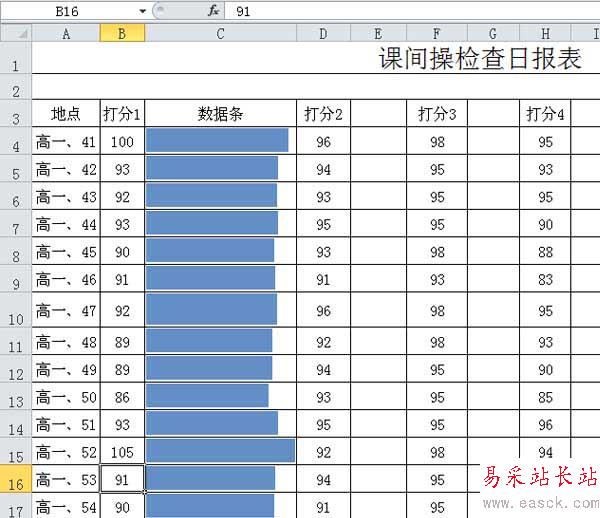Select row 1 header
Viewport: 600px width, 518px height.
click(16, 58)
